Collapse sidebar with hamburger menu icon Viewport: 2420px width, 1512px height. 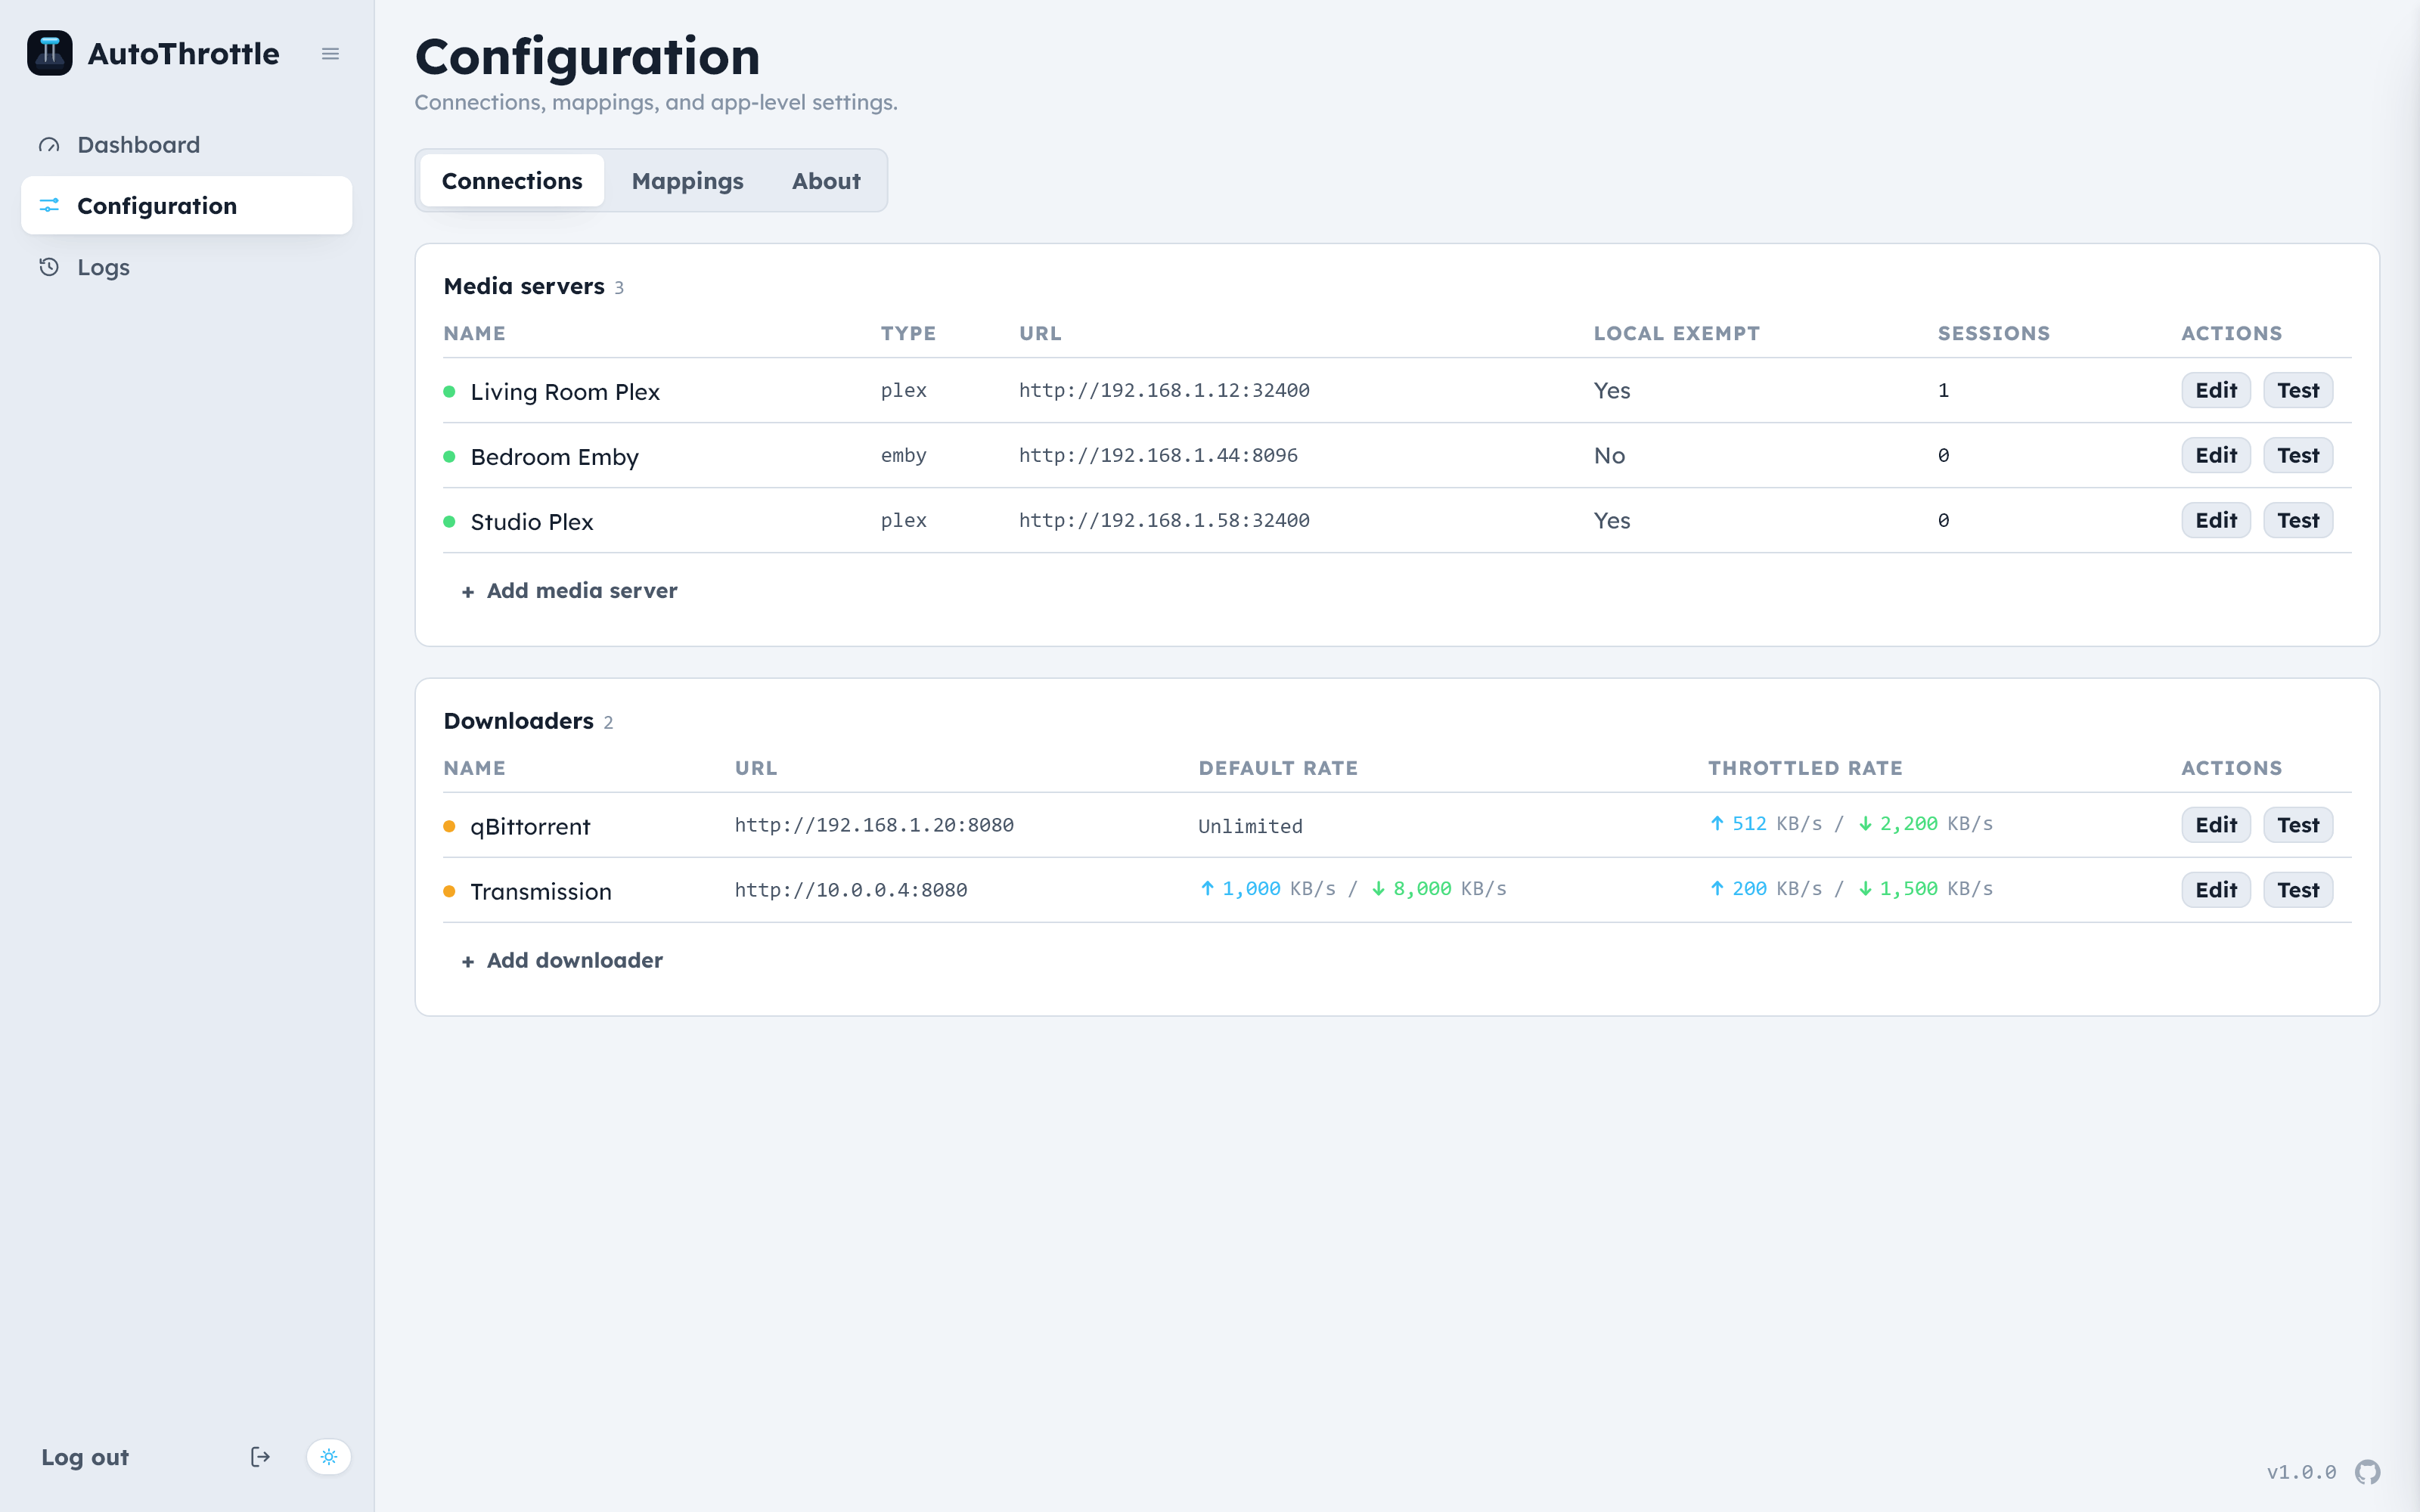tap(330, 54)
